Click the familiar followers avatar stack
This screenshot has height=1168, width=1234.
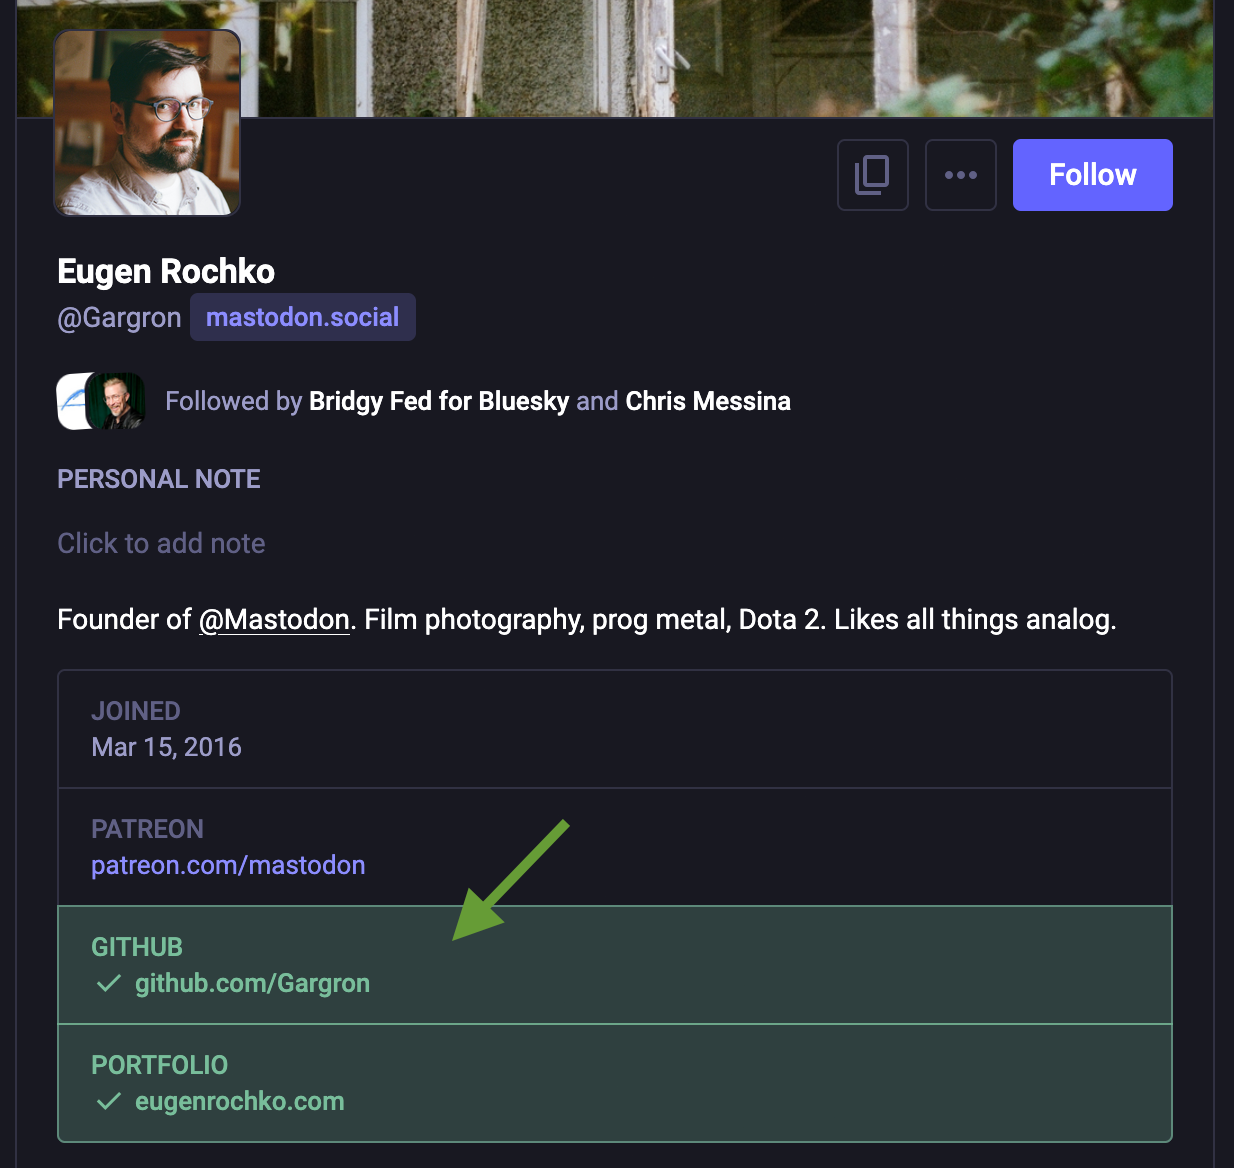[101, 401]
